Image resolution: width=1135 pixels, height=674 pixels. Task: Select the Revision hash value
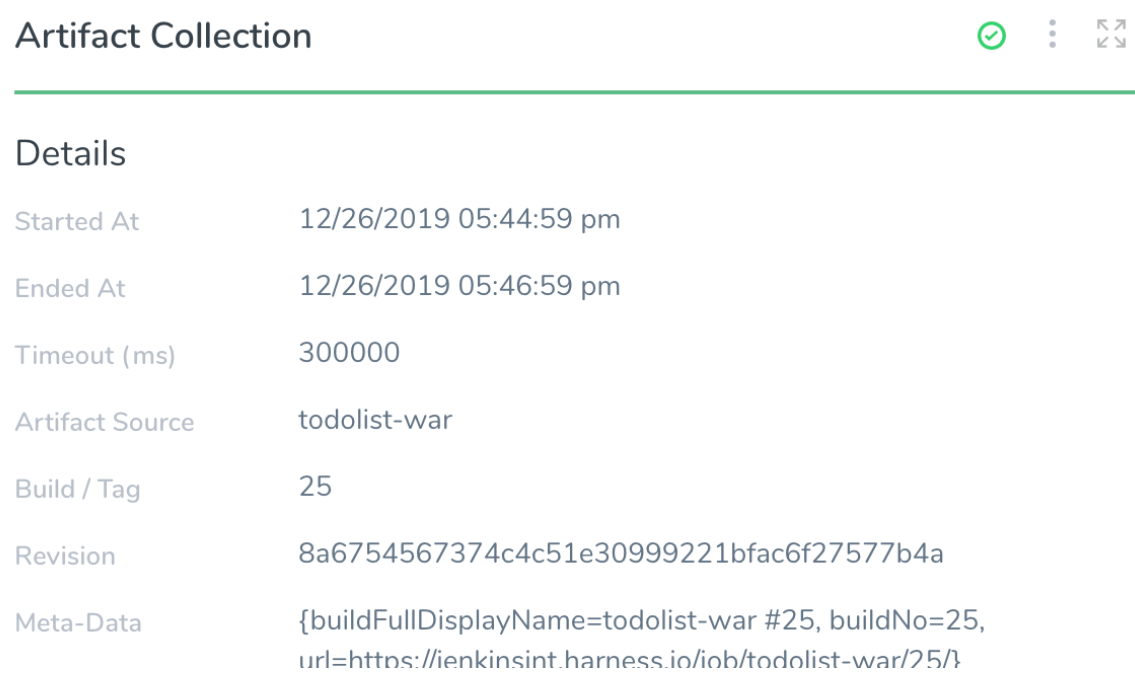621,554
